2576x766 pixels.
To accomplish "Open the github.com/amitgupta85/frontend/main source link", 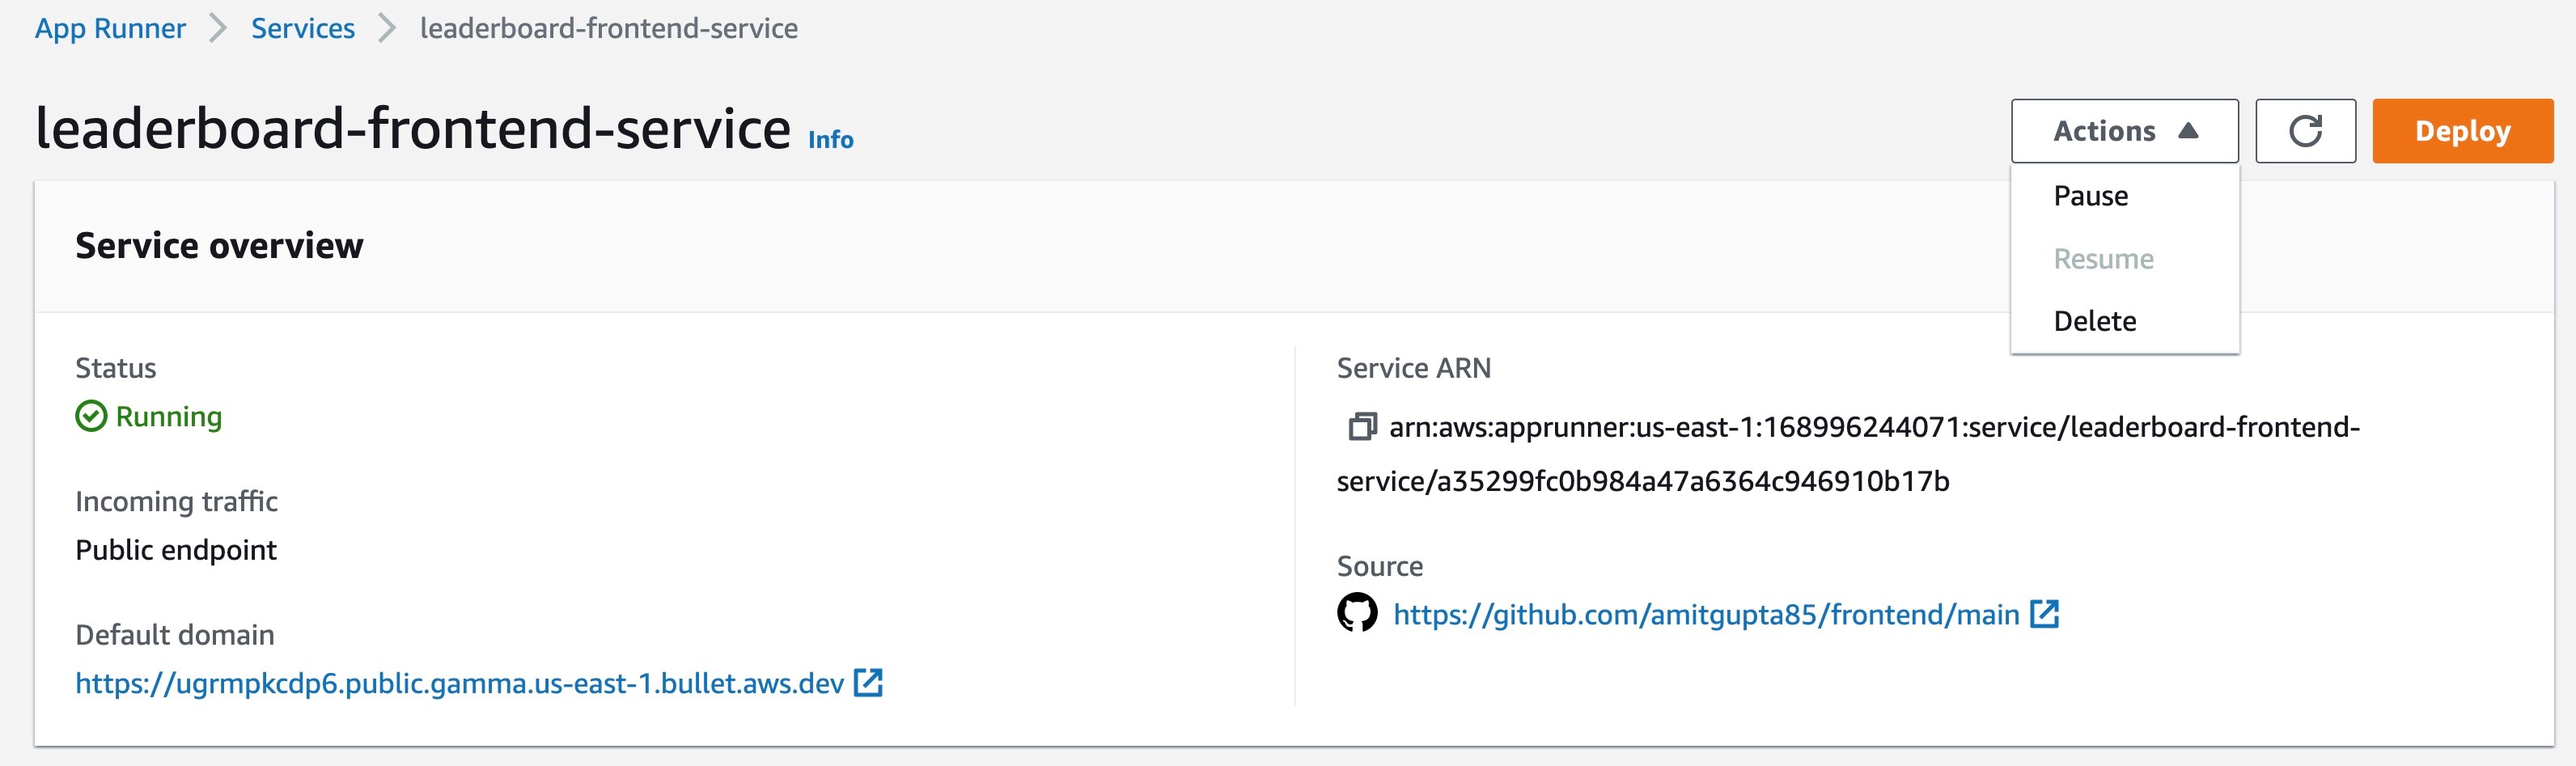I will click(1706, 615).
